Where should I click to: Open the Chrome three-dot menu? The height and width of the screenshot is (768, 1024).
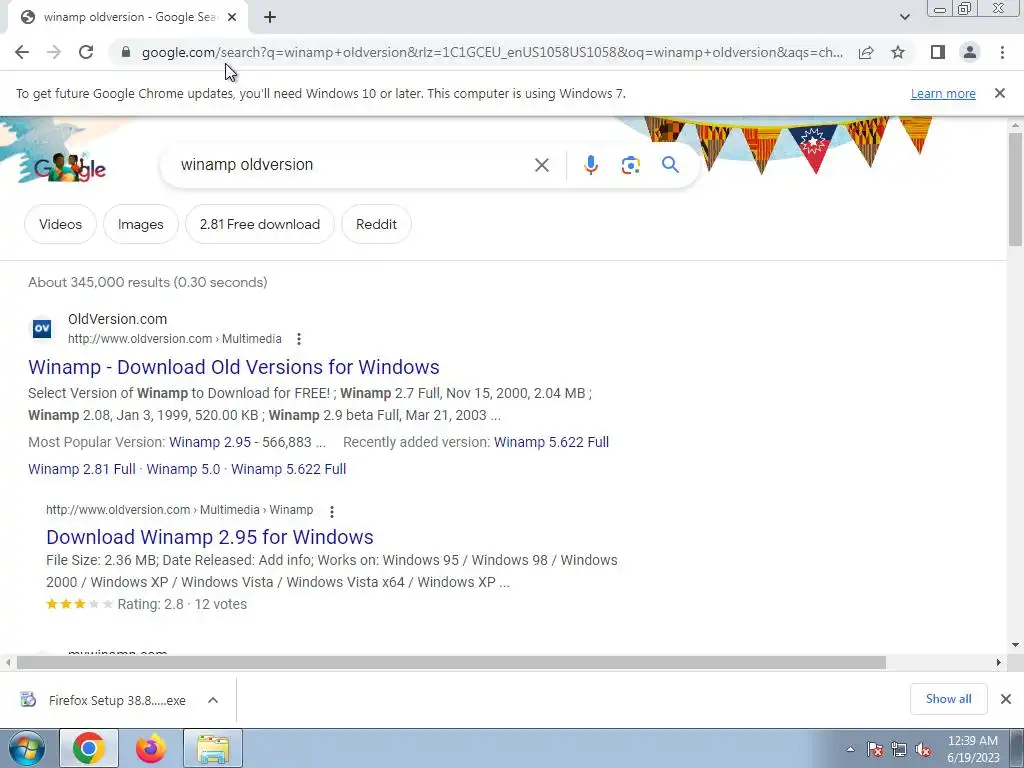1002,52
